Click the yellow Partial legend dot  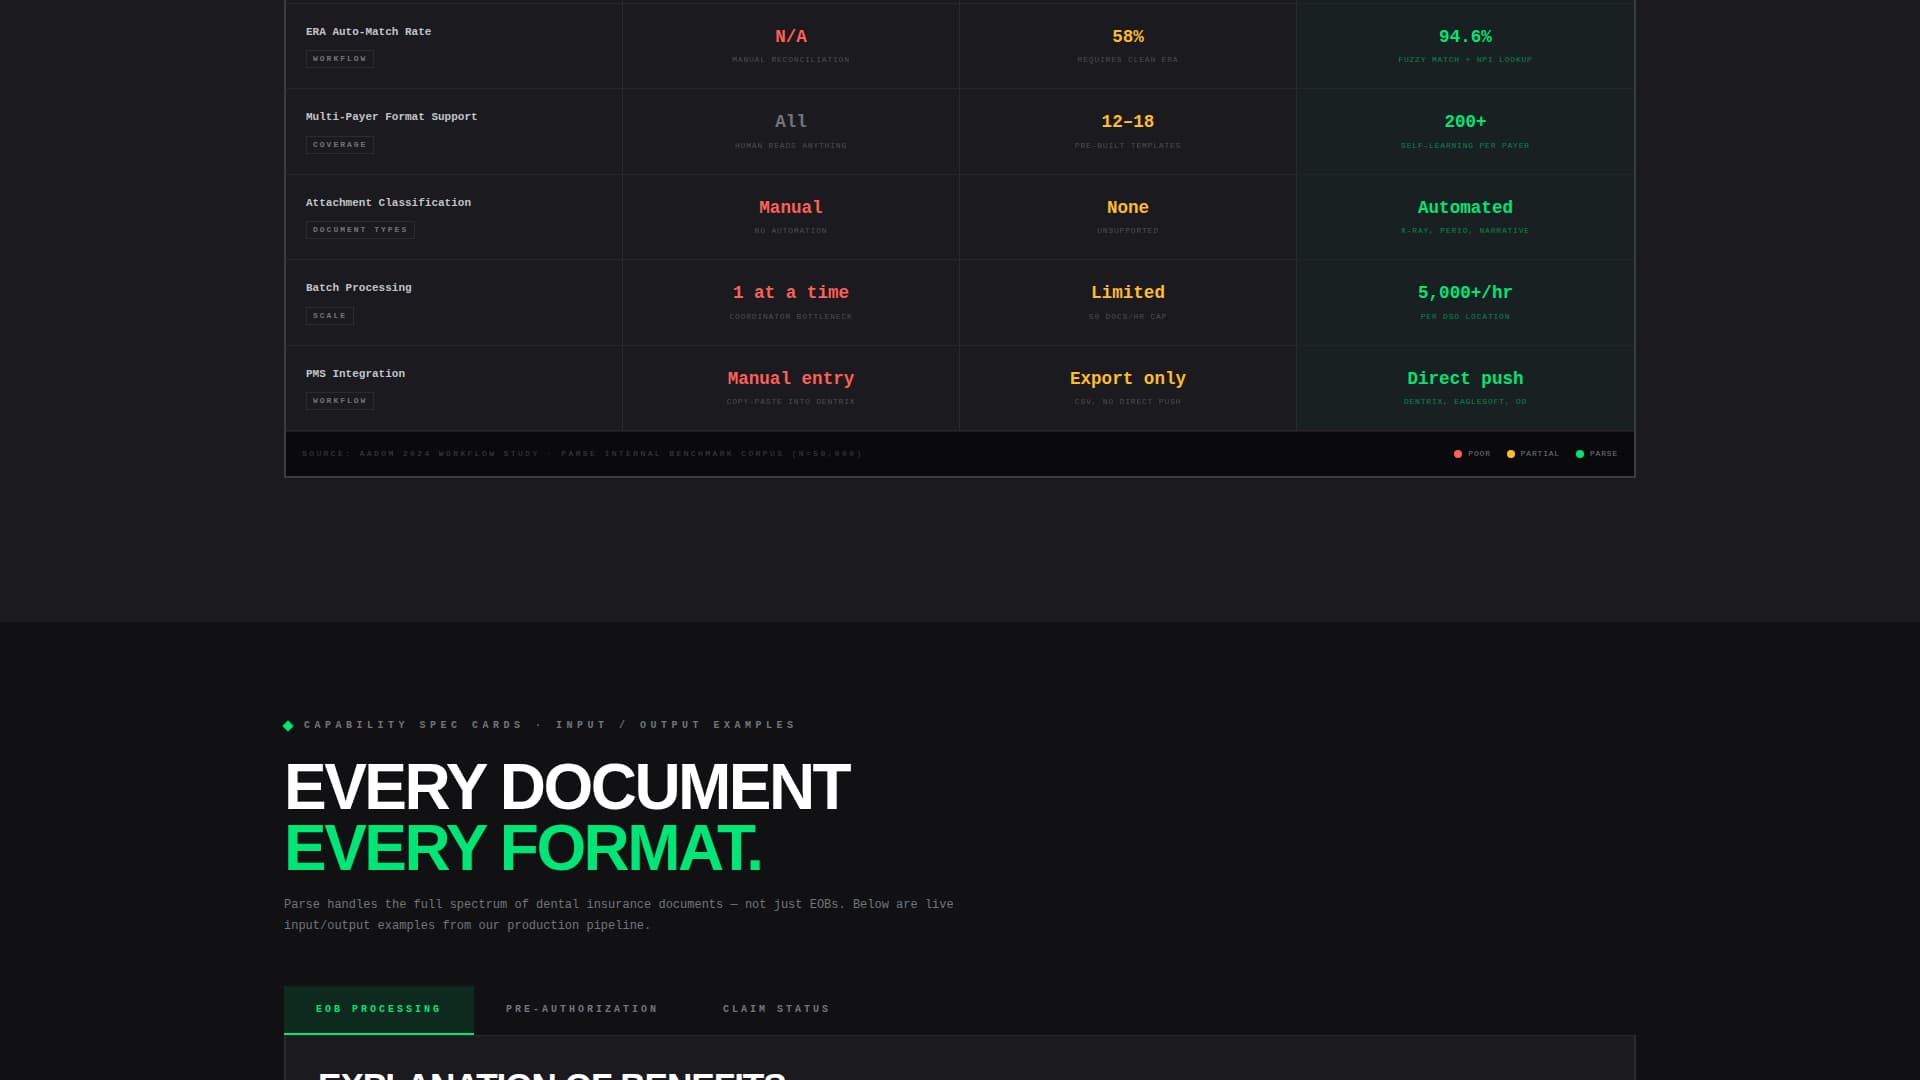1511,454
